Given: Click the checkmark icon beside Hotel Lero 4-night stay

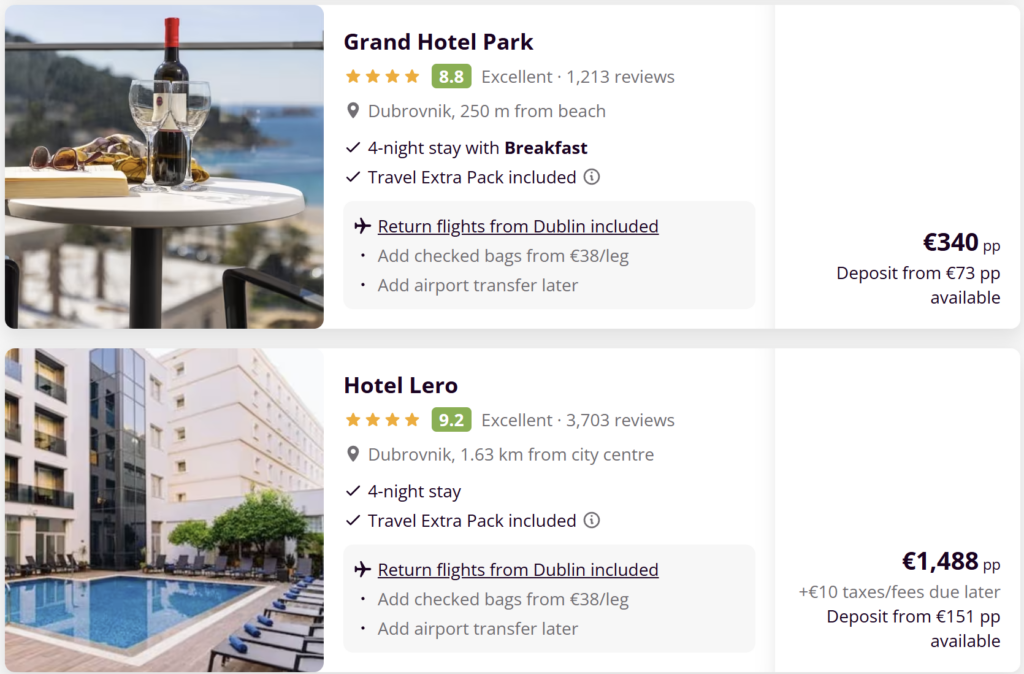Looking at the screenshot, I should pos(352,490).
